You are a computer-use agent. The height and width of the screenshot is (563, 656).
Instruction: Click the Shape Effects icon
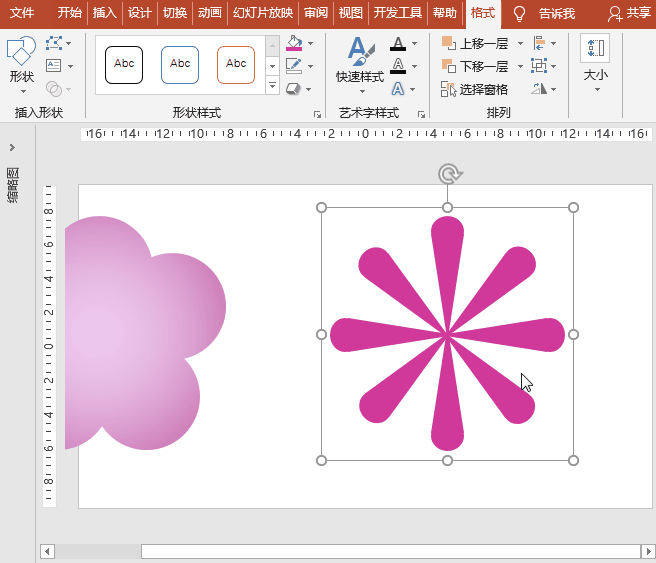point(294,88)
